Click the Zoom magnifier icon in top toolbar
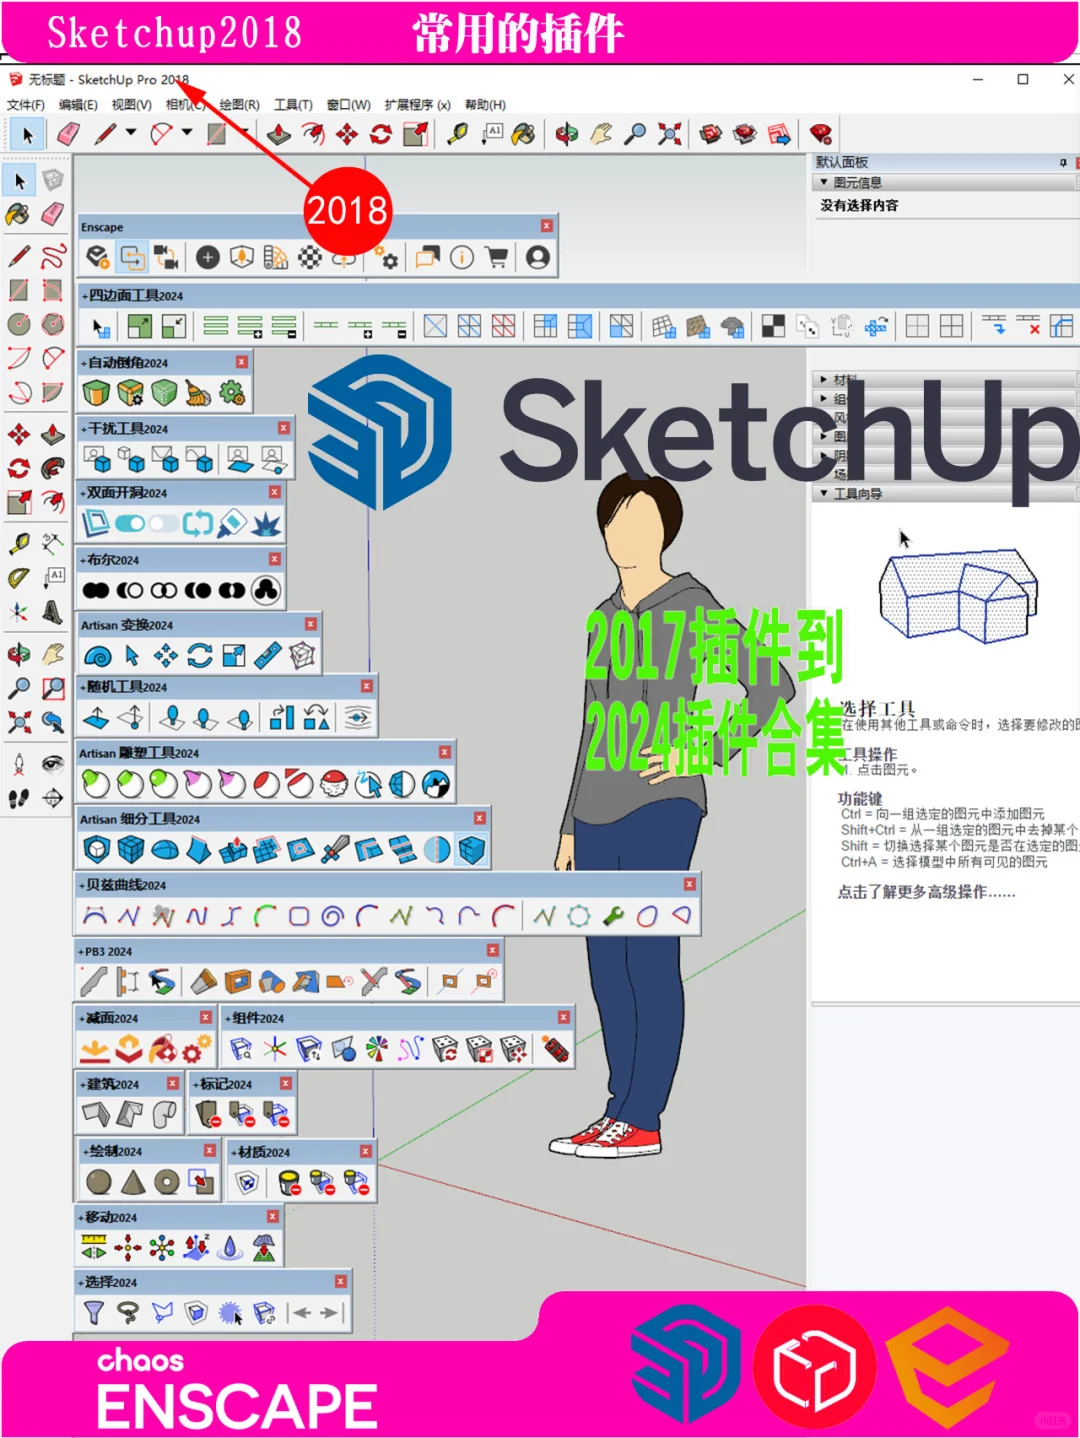The height and width of the screenshot is (1438, 1080). click(x=634, y=131)
